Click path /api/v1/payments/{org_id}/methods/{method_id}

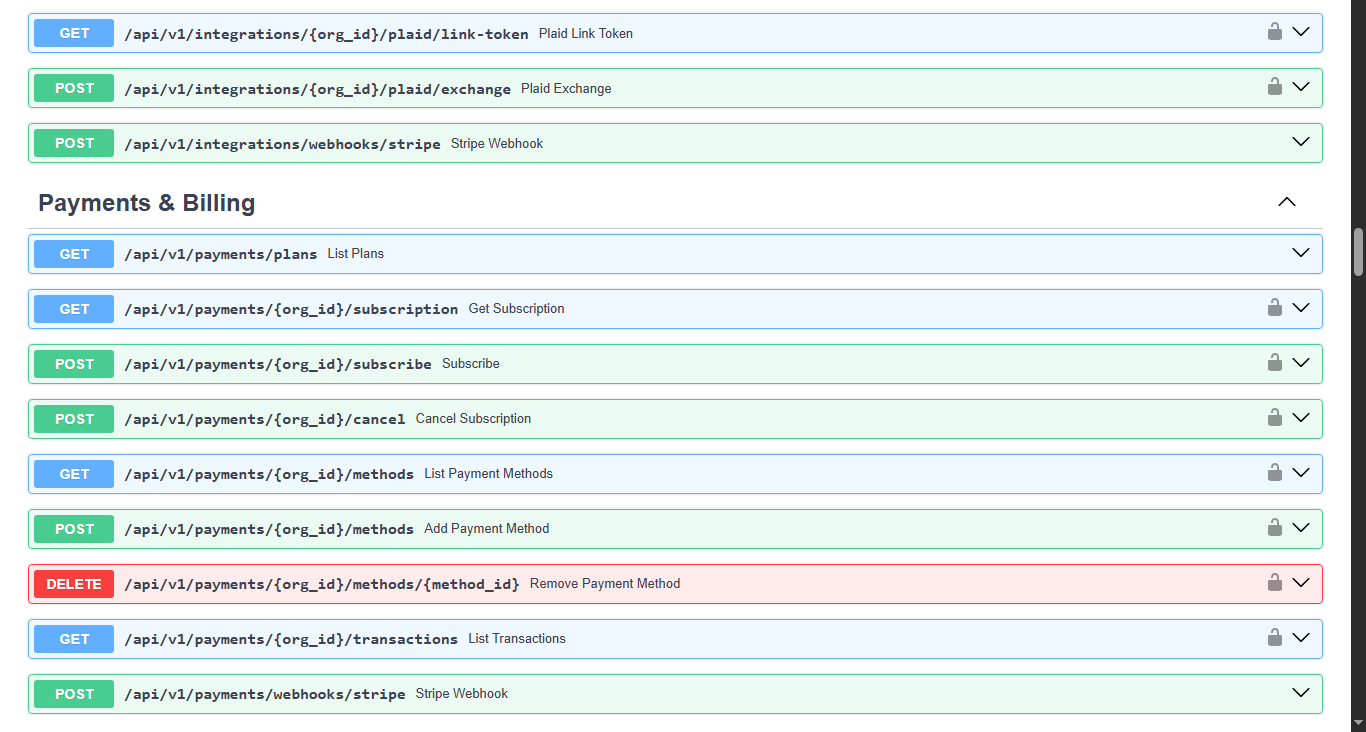(x=322, y=584)
